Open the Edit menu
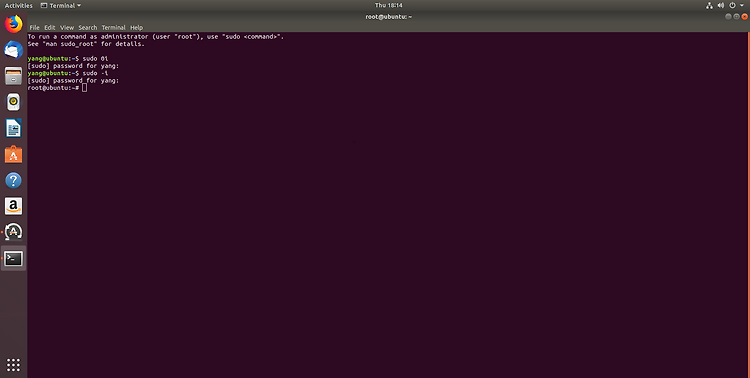 click(x=50, y=28)
